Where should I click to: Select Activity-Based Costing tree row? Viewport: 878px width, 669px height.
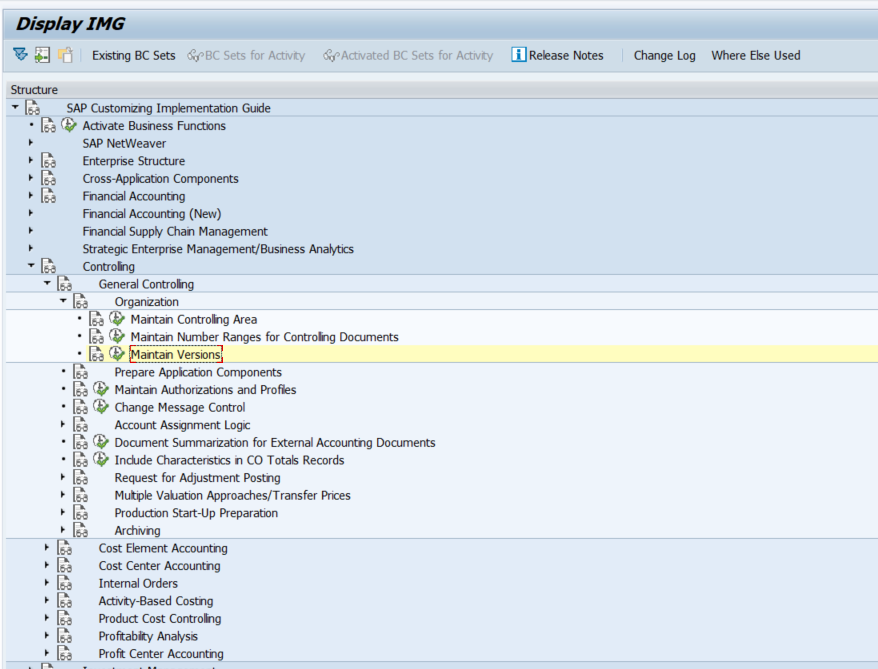click(156, 601)
